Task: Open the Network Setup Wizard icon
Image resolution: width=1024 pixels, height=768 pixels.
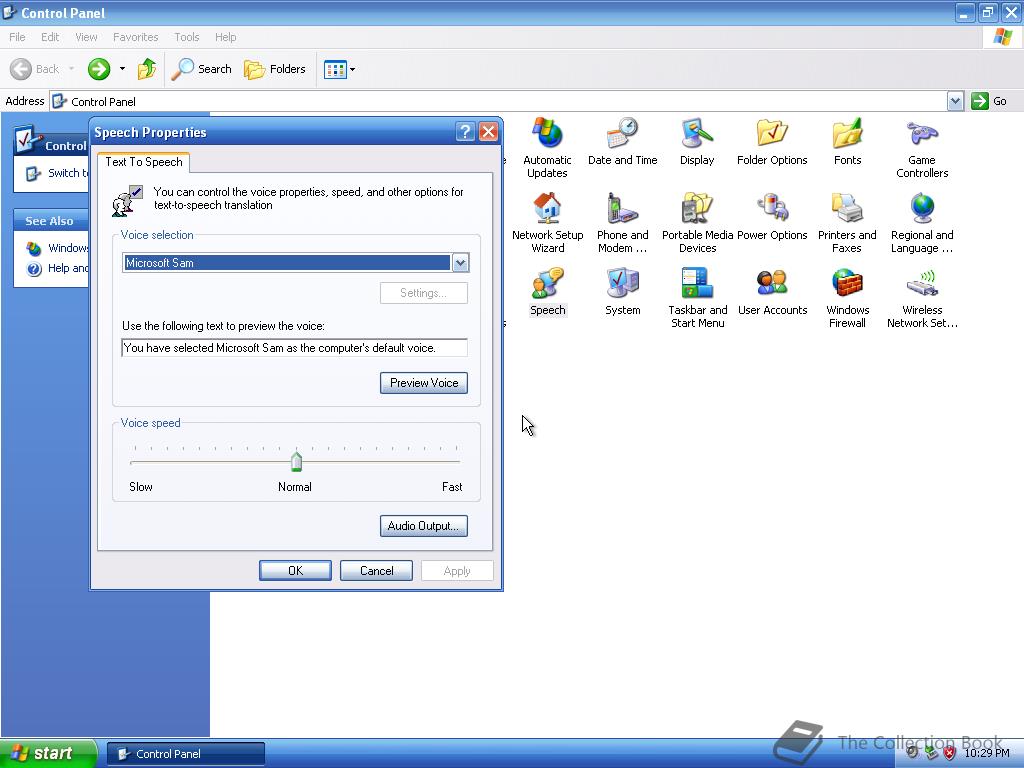Action: coord(547,223)
